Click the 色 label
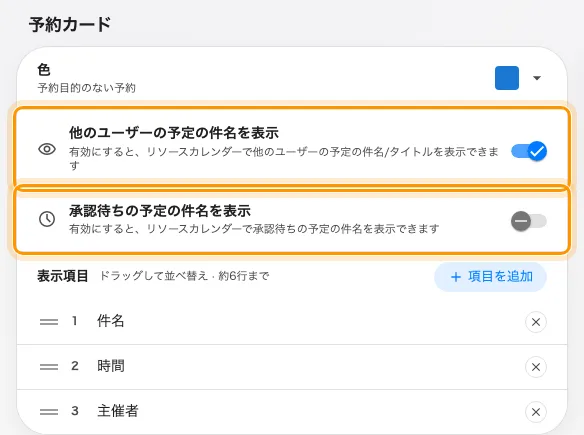Viewport: 584px width, 435px height. pyautogui.click(x=44, y=70)
